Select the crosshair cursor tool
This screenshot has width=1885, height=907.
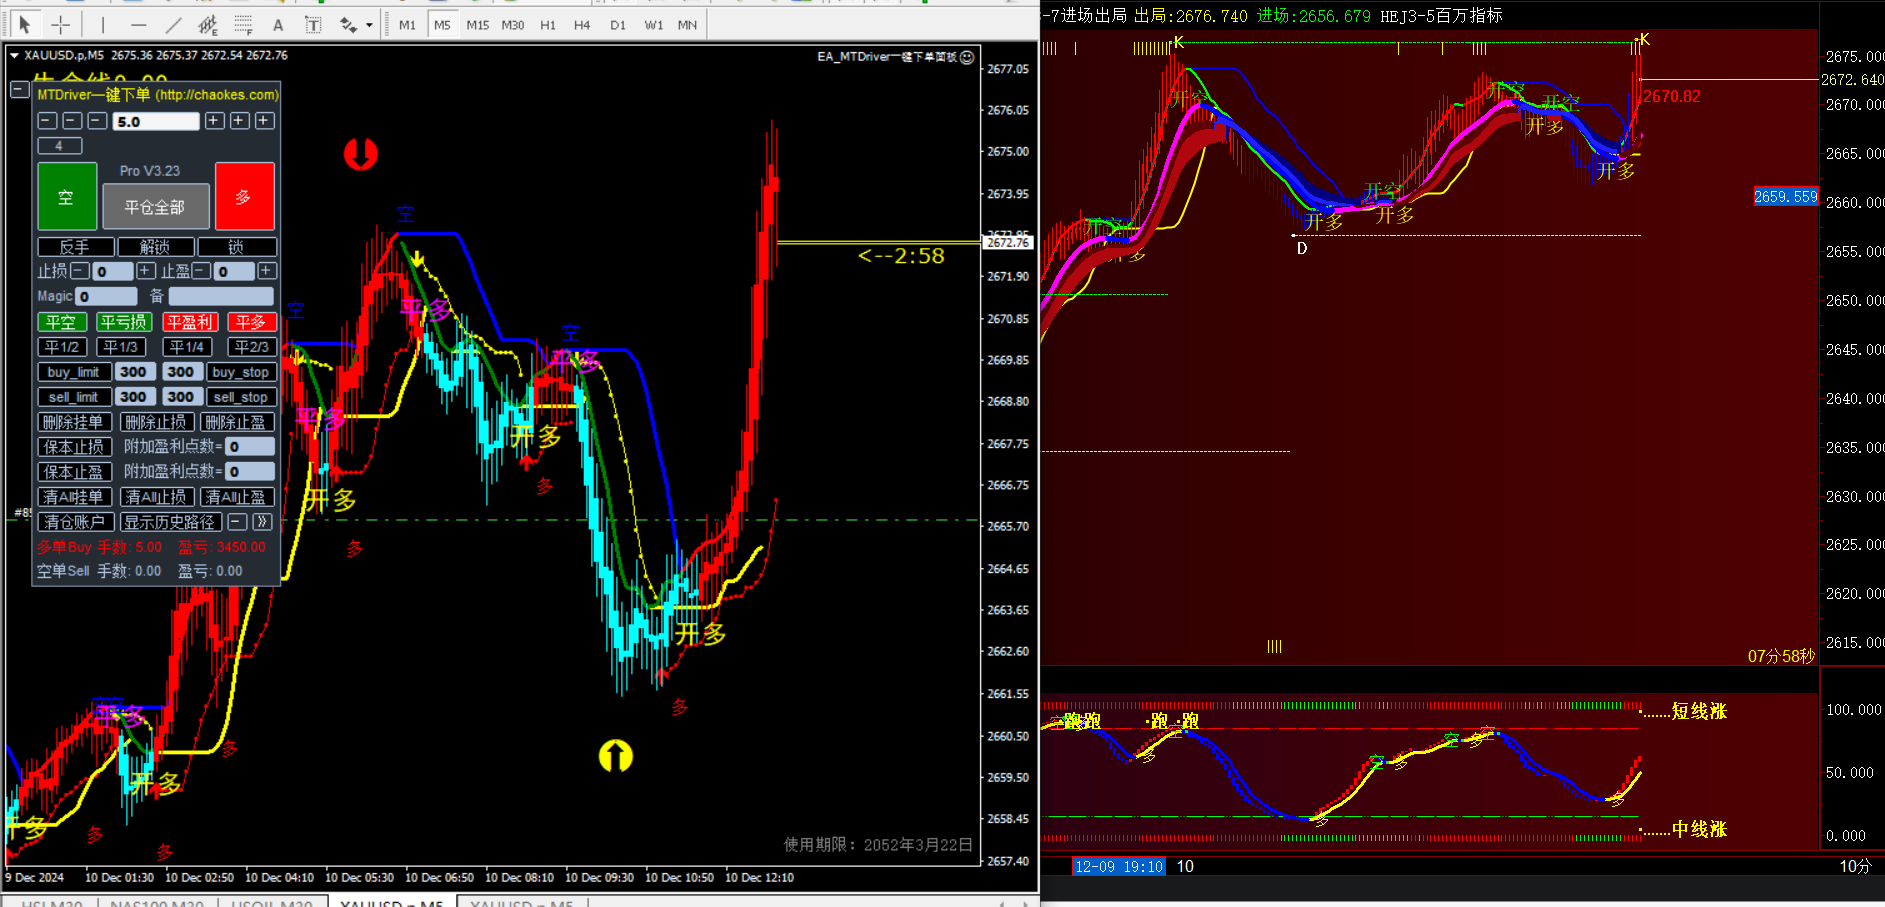point(60,25)
